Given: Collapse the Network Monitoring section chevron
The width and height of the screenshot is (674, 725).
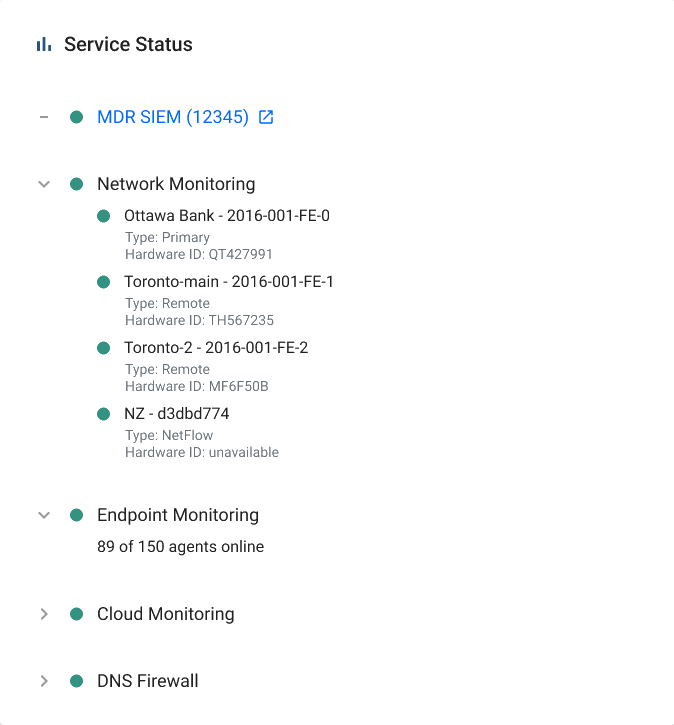Looking at the screenshot, I should point(44,184).
